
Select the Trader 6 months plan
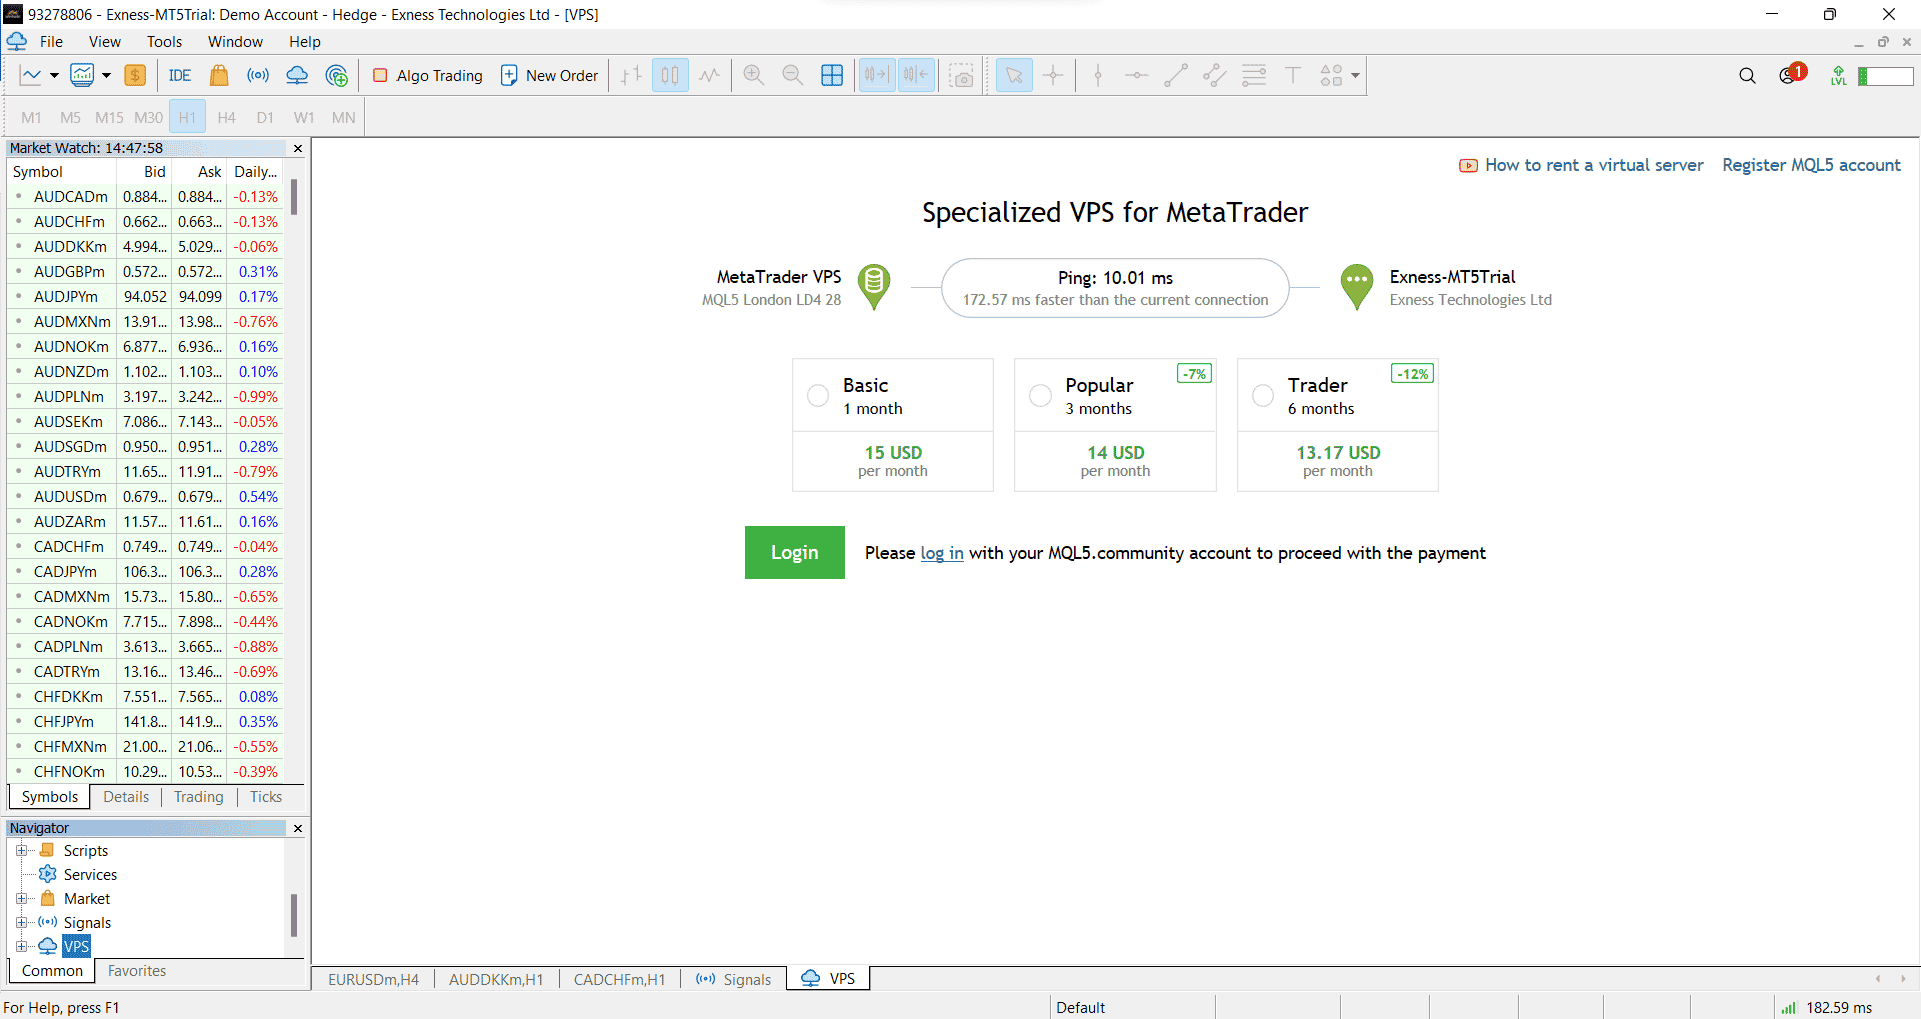point(1263,395)
